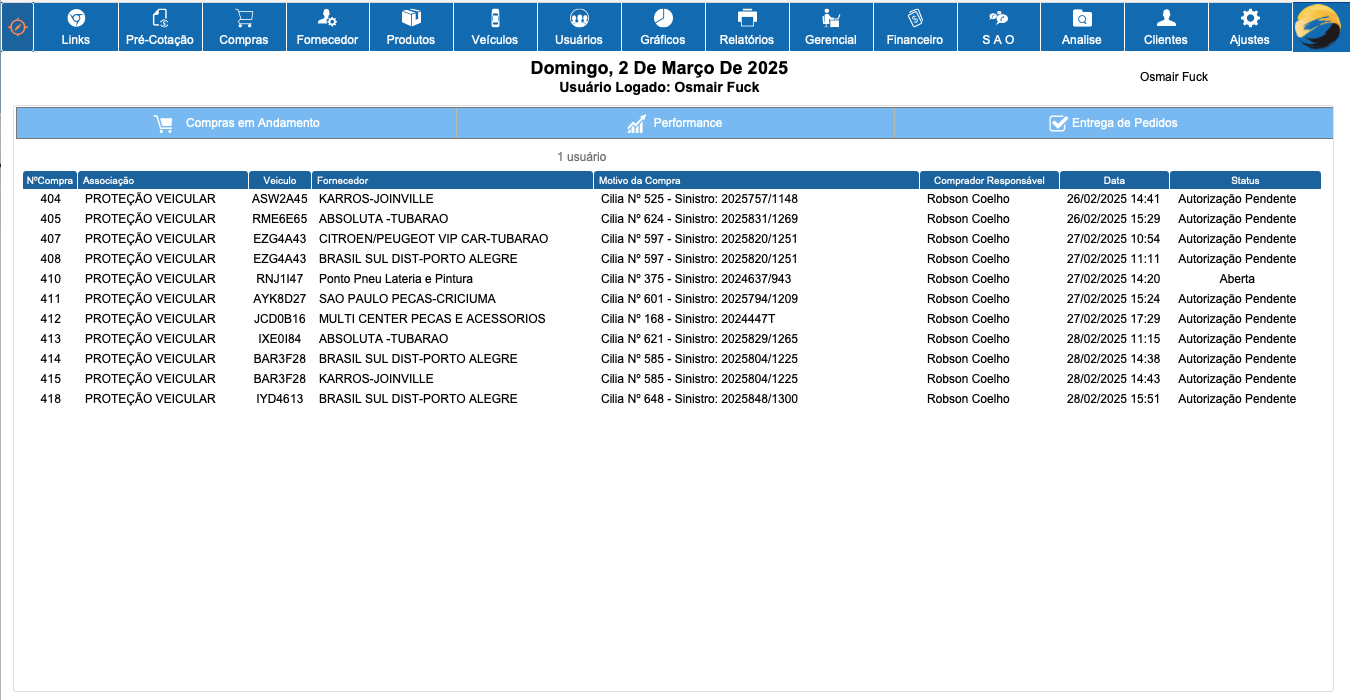
Task: Click the company logo at top right
Action: coord(1318,27)
